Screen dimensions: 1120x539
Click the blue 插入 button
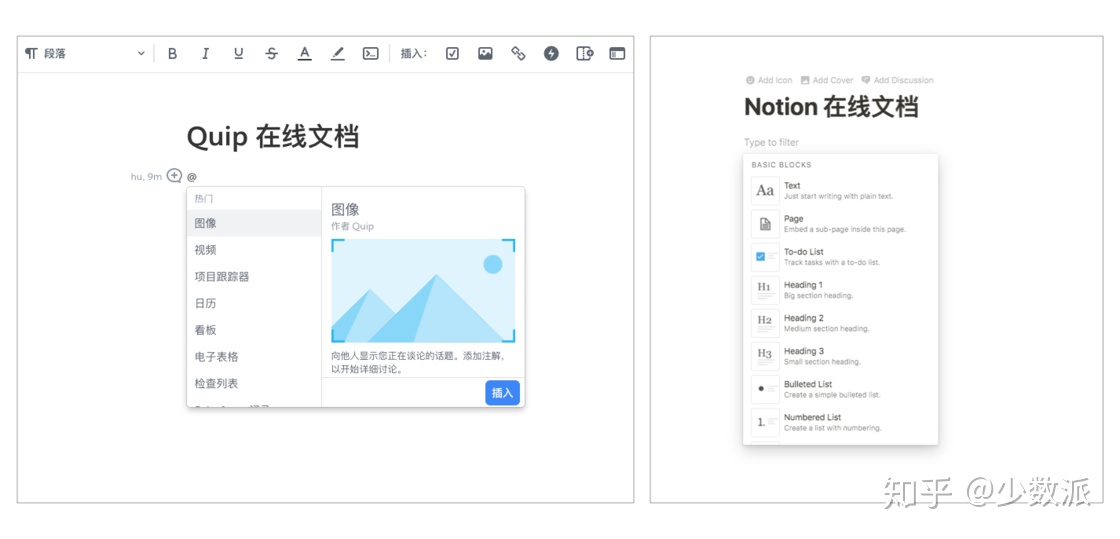coord(503,393)
